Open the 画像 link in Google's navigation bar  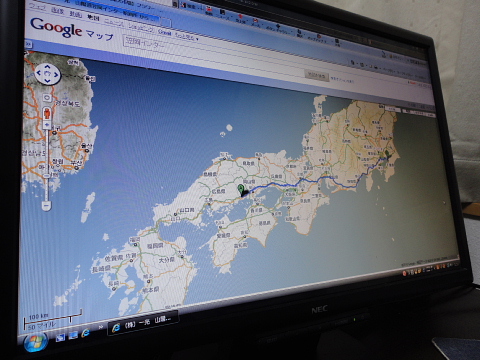[x=57, y=11]
